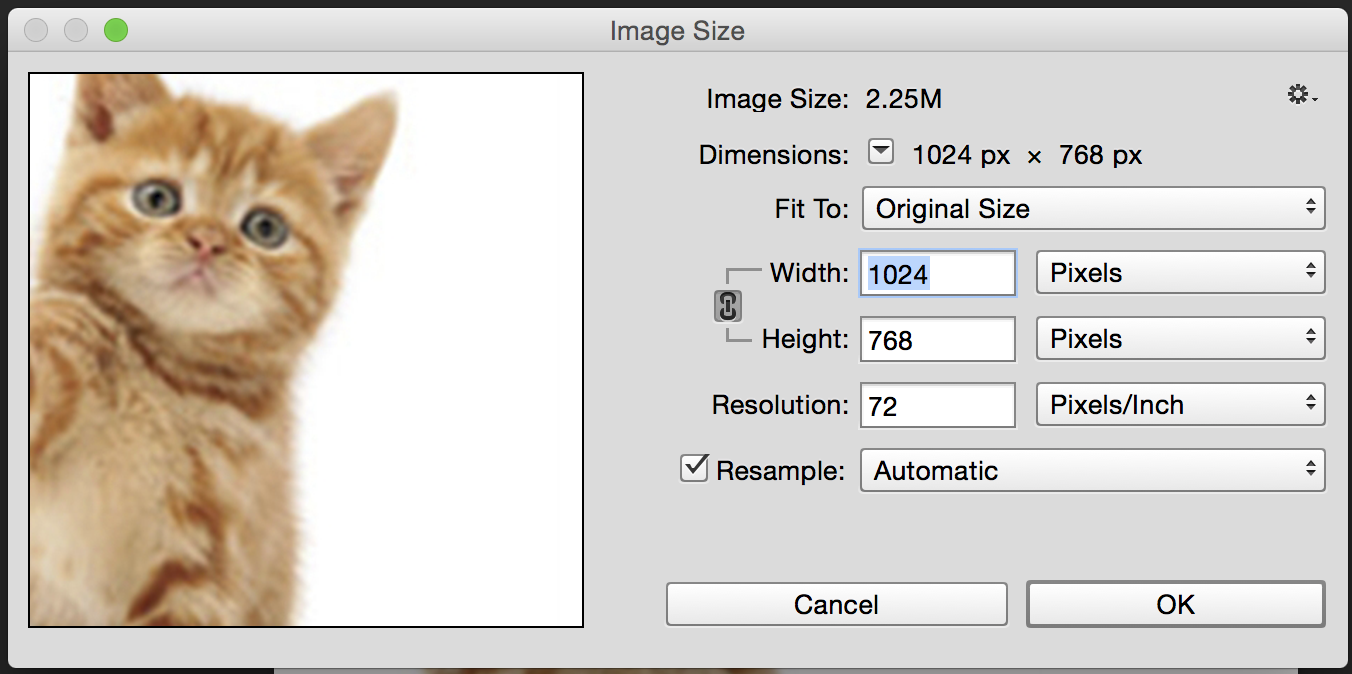The image size is (1352, 674).
Task: Click the Cancel button
Action: tap(836, 604)
